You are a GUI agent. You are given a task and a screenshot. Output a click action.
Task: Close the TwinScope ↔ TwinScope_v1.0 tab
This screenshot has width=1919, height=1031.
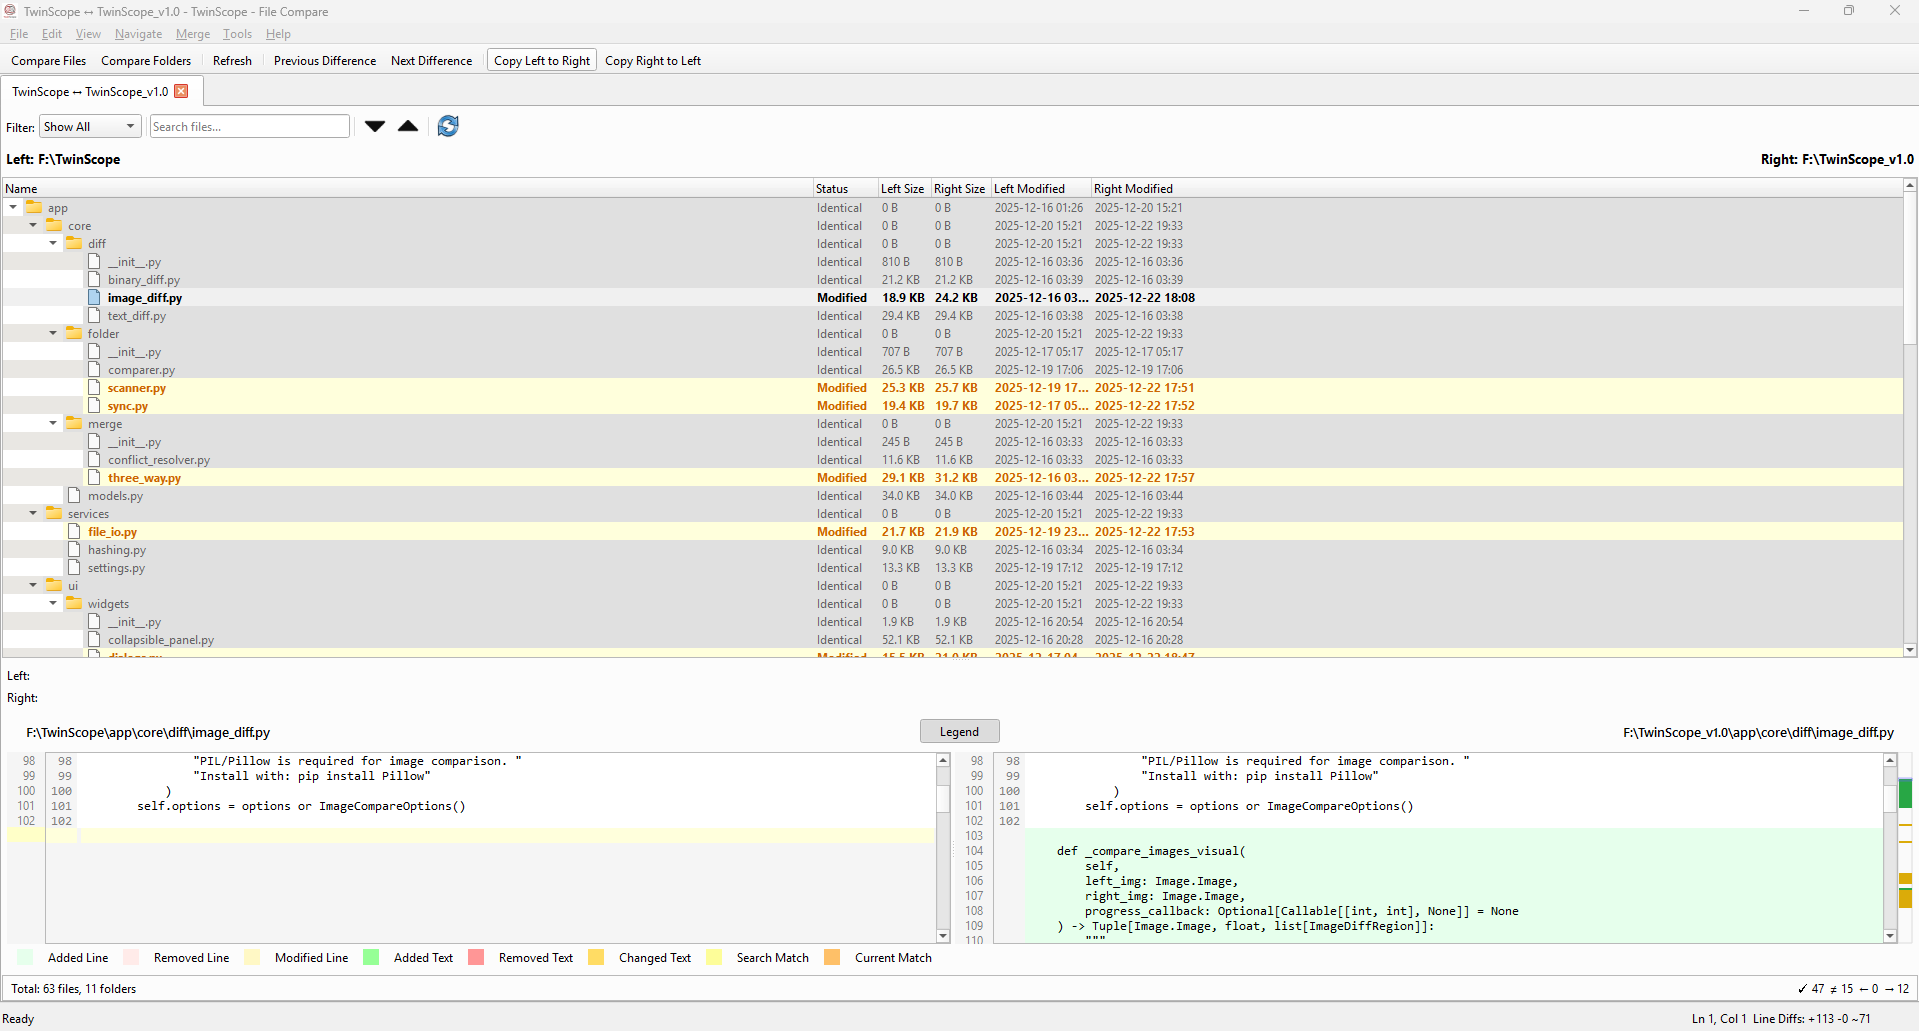tap(181, 91)
